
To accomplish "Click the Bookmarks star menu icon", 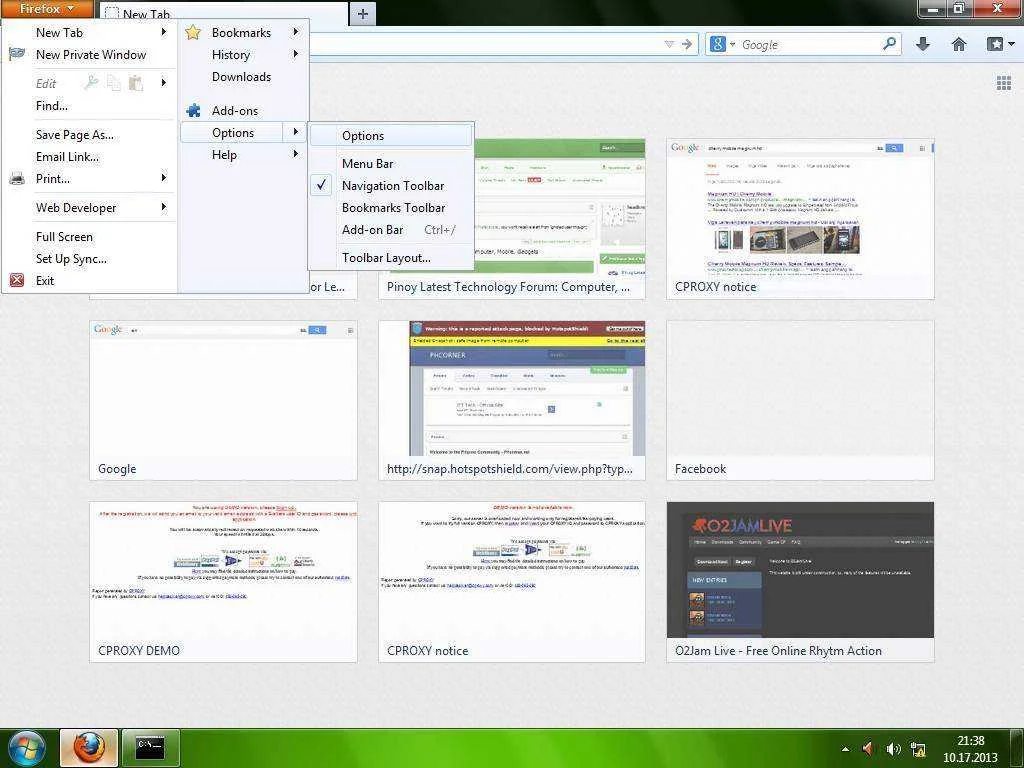I will [x=193, y=32].
